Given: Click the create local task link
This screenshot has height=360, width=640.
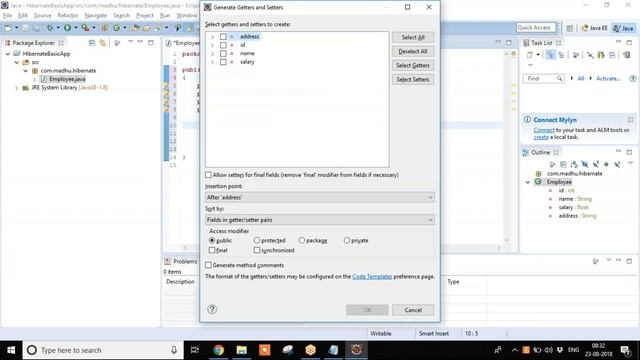Looking at the screenshot, I should [x=541, y=137].
